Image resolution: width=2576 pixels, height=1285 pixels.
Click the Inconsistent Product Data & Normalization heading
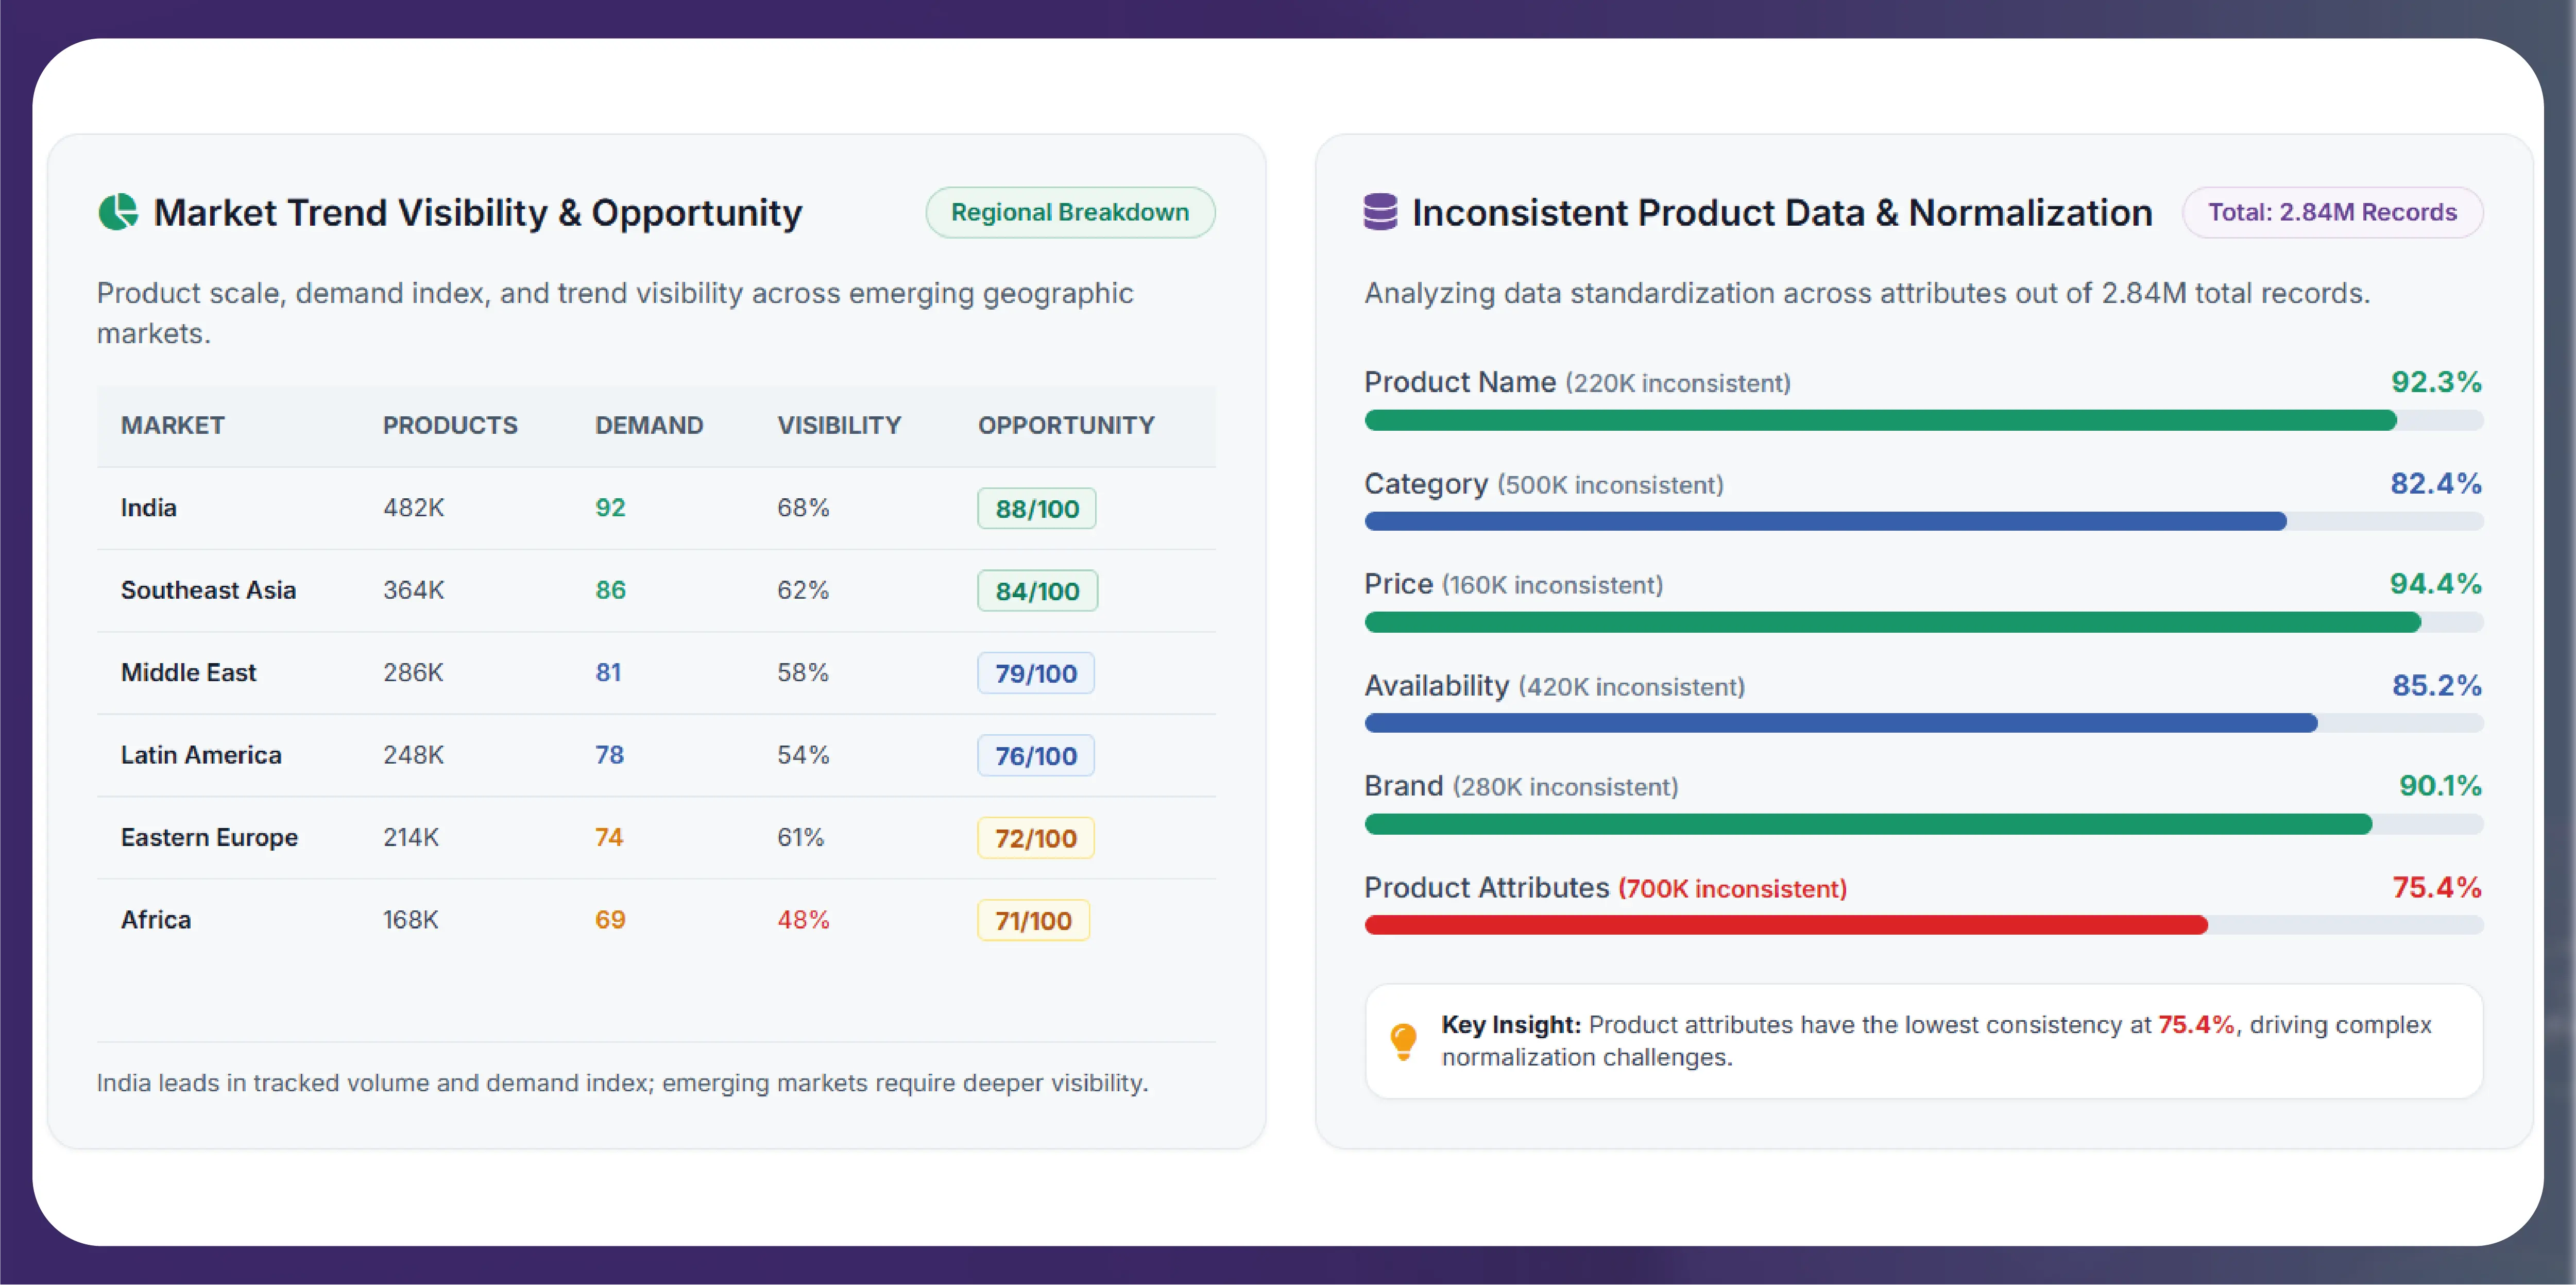point(1782,212)
